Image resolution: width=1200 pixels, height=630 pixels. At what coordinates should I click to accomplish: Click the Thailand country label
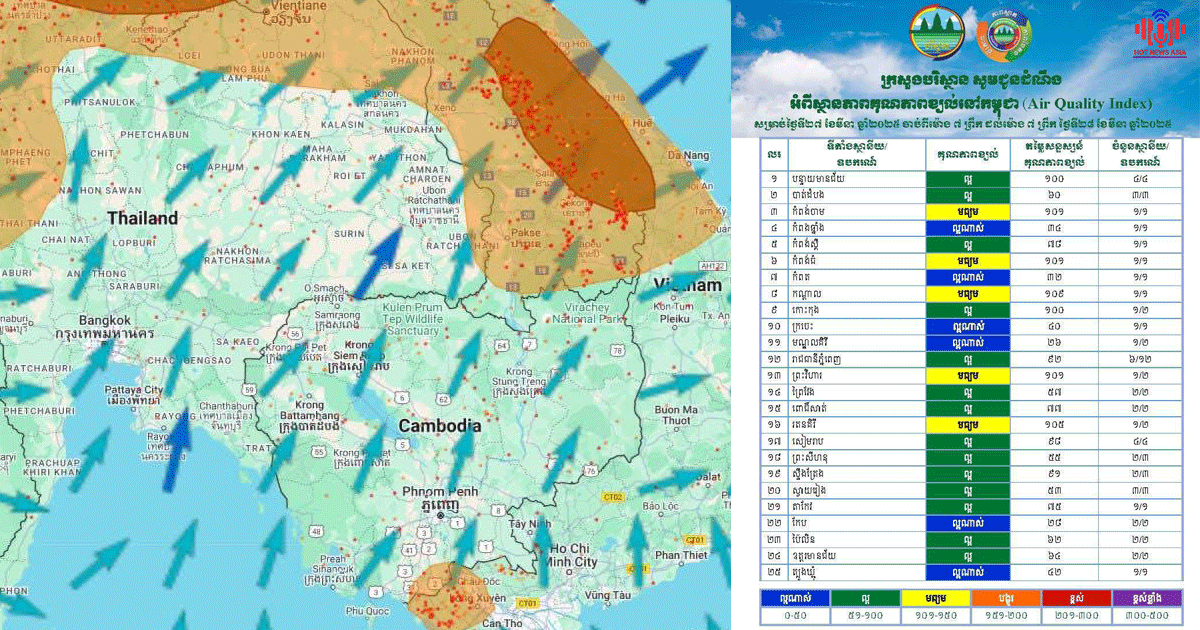142,218
